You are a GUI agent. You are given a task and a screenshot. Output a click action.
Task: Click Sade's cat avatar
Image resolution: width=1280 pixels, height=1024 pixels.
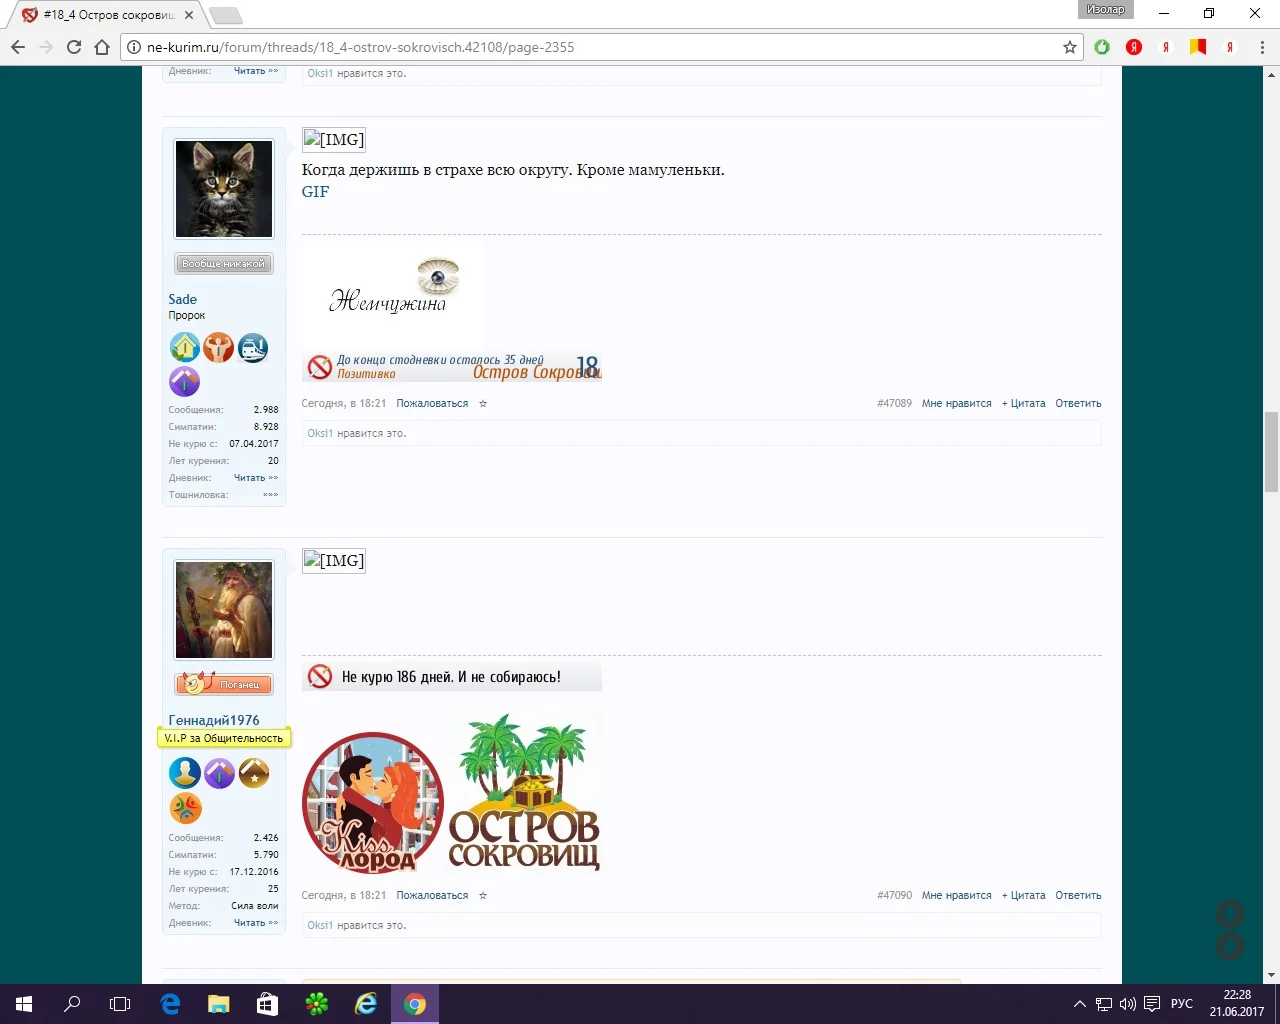click(224, 189)
